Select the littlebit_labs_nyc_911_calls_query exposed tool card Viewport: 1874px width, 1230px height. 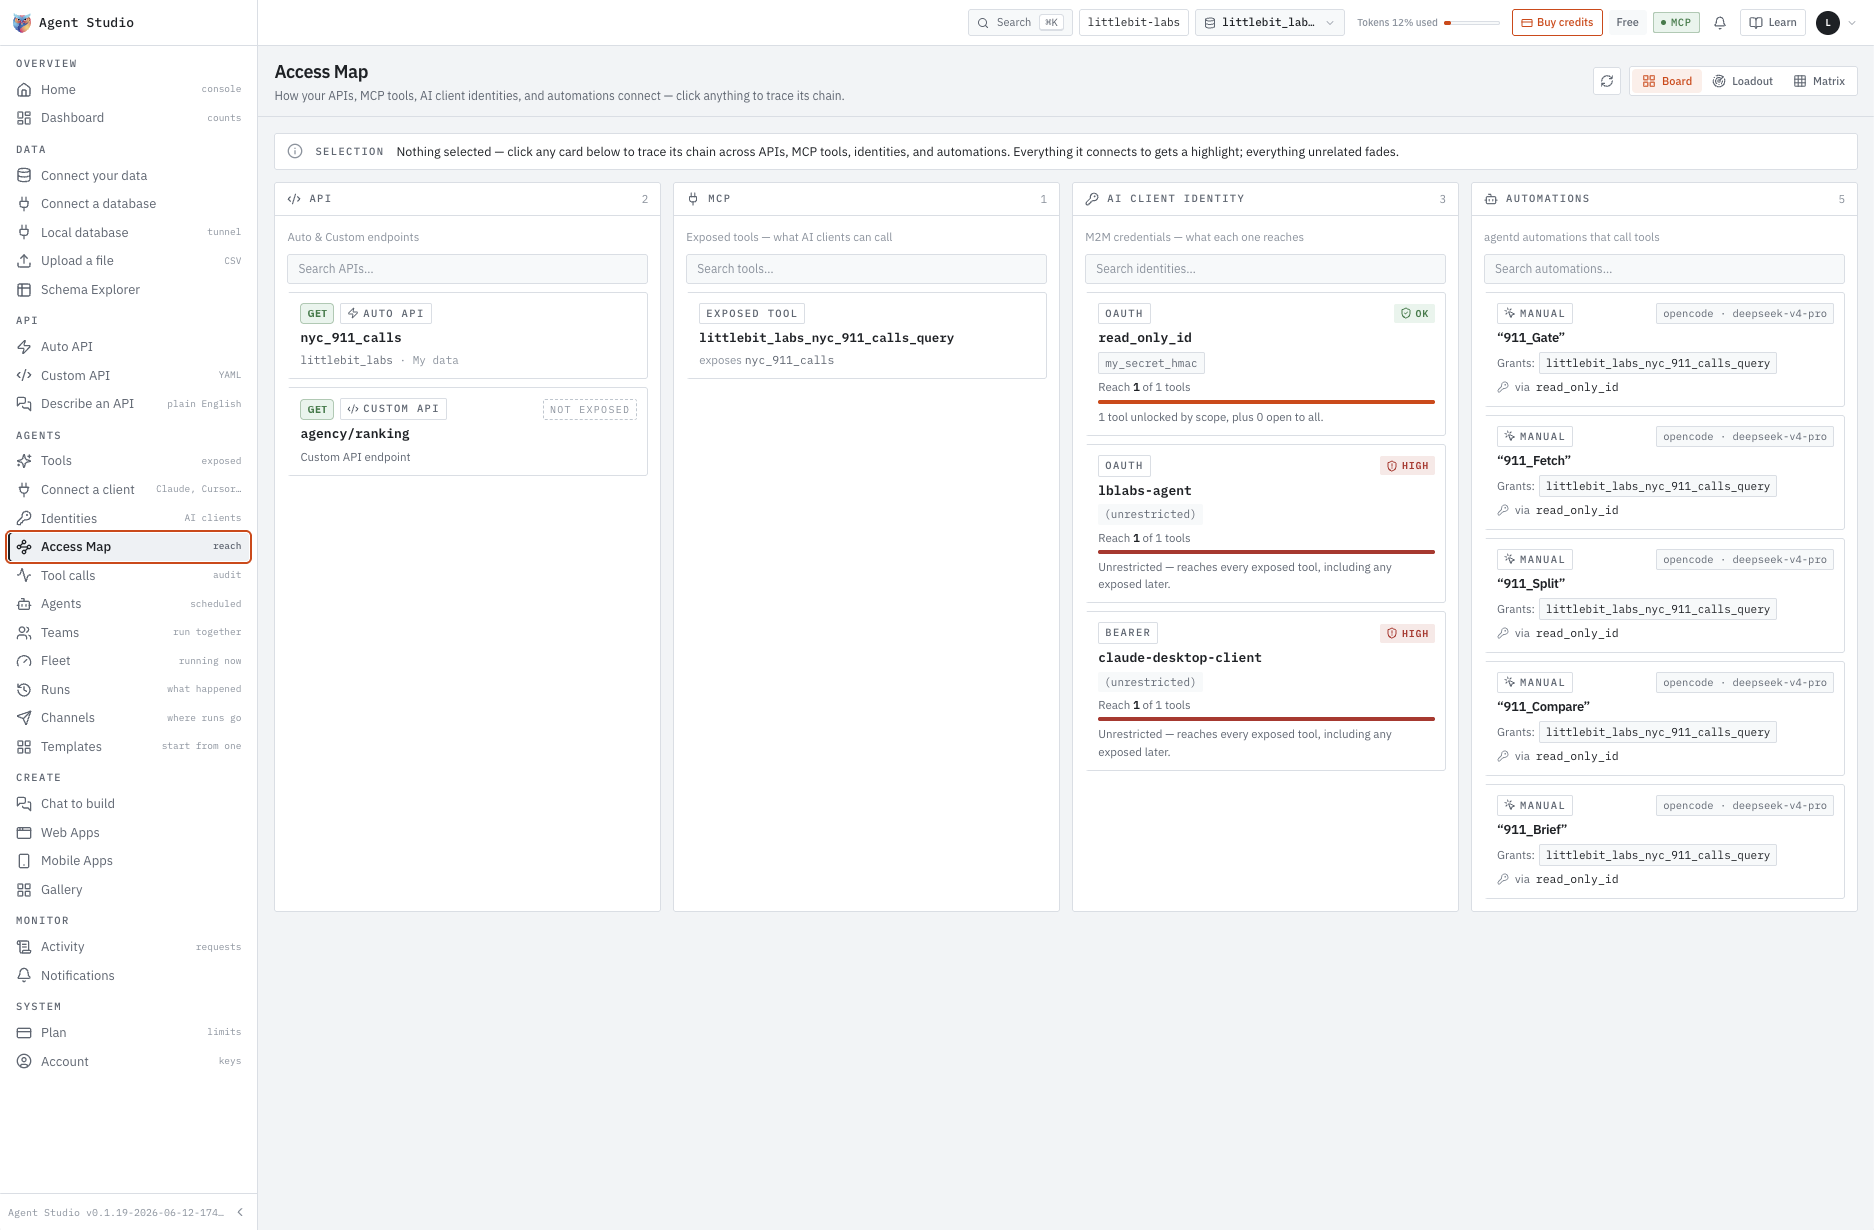point(866,336)
